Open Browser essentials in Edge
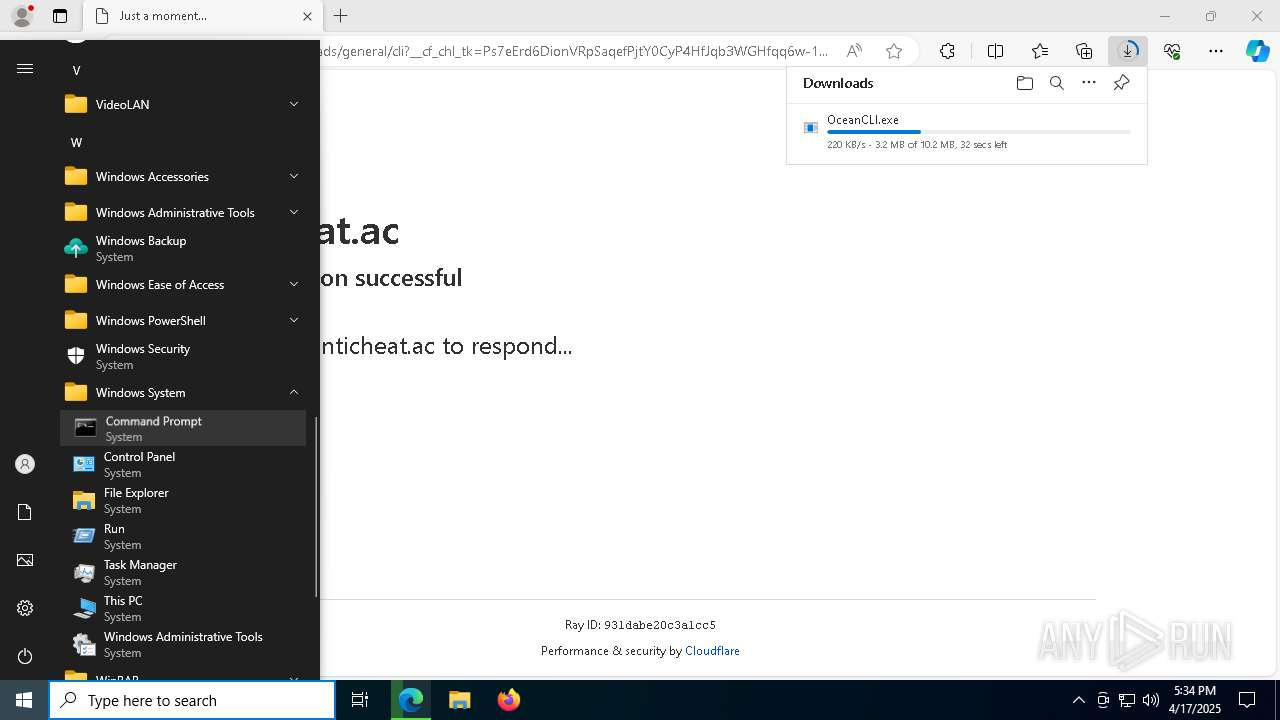 pyautogui.click(x=1172, y=51)
